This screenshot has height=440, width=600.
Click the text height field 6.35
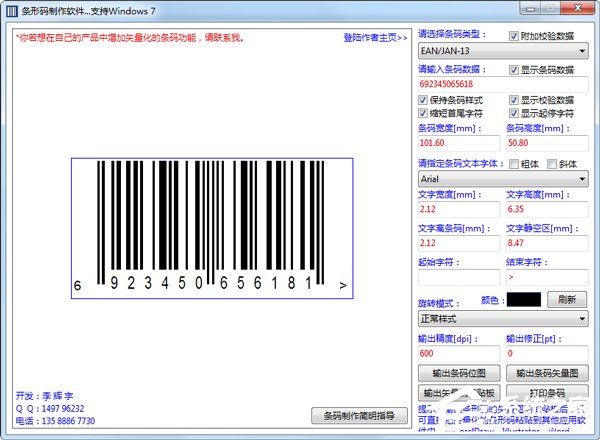click(x=547, y=209)
